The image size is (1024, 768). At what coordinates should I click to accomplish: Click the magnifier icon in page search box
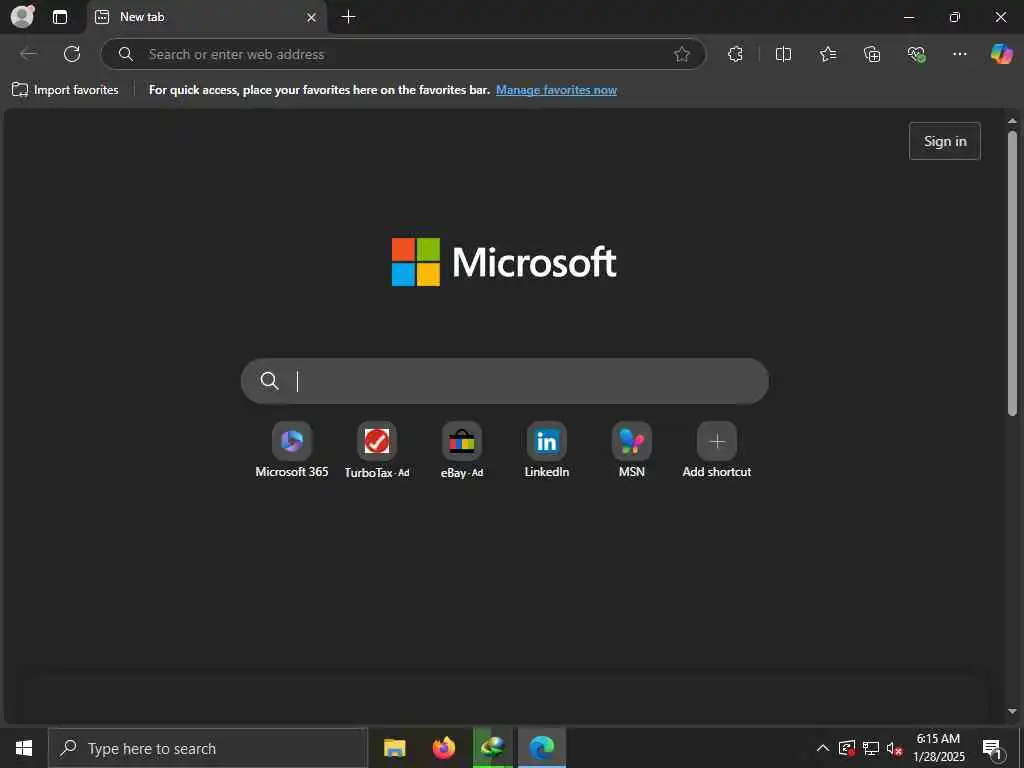click(270, 381)
